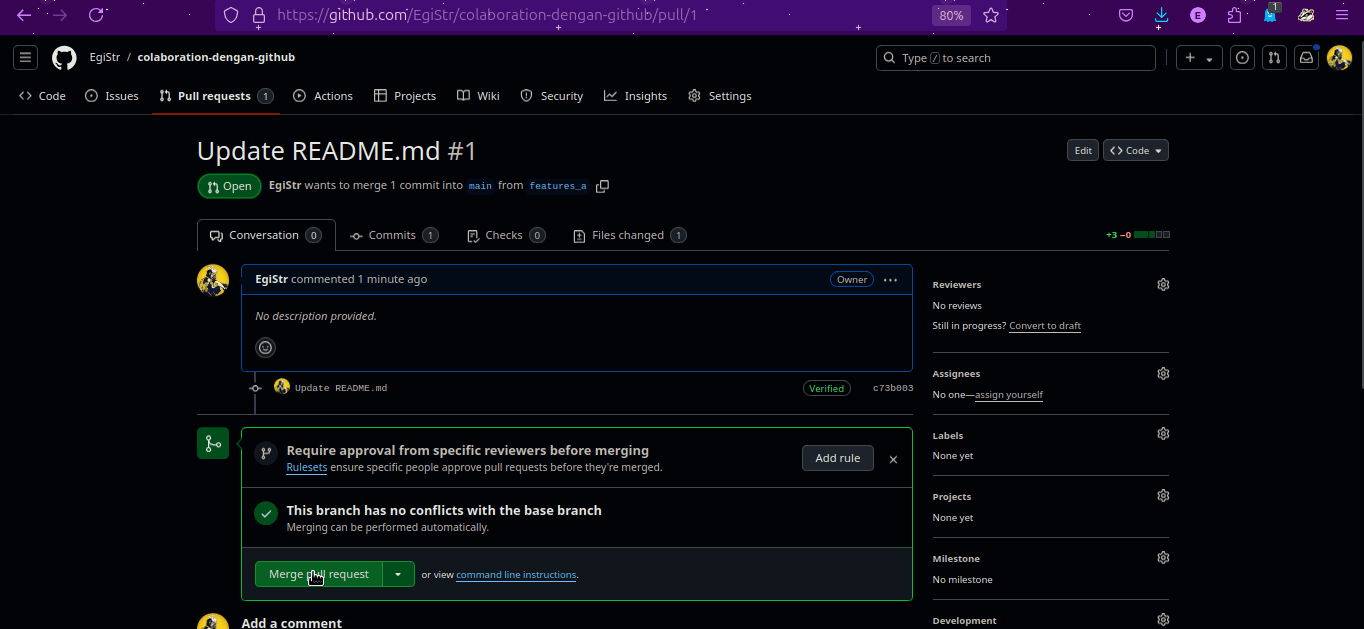
Task: Open the notifications inbox icon
Action: 1306,58
